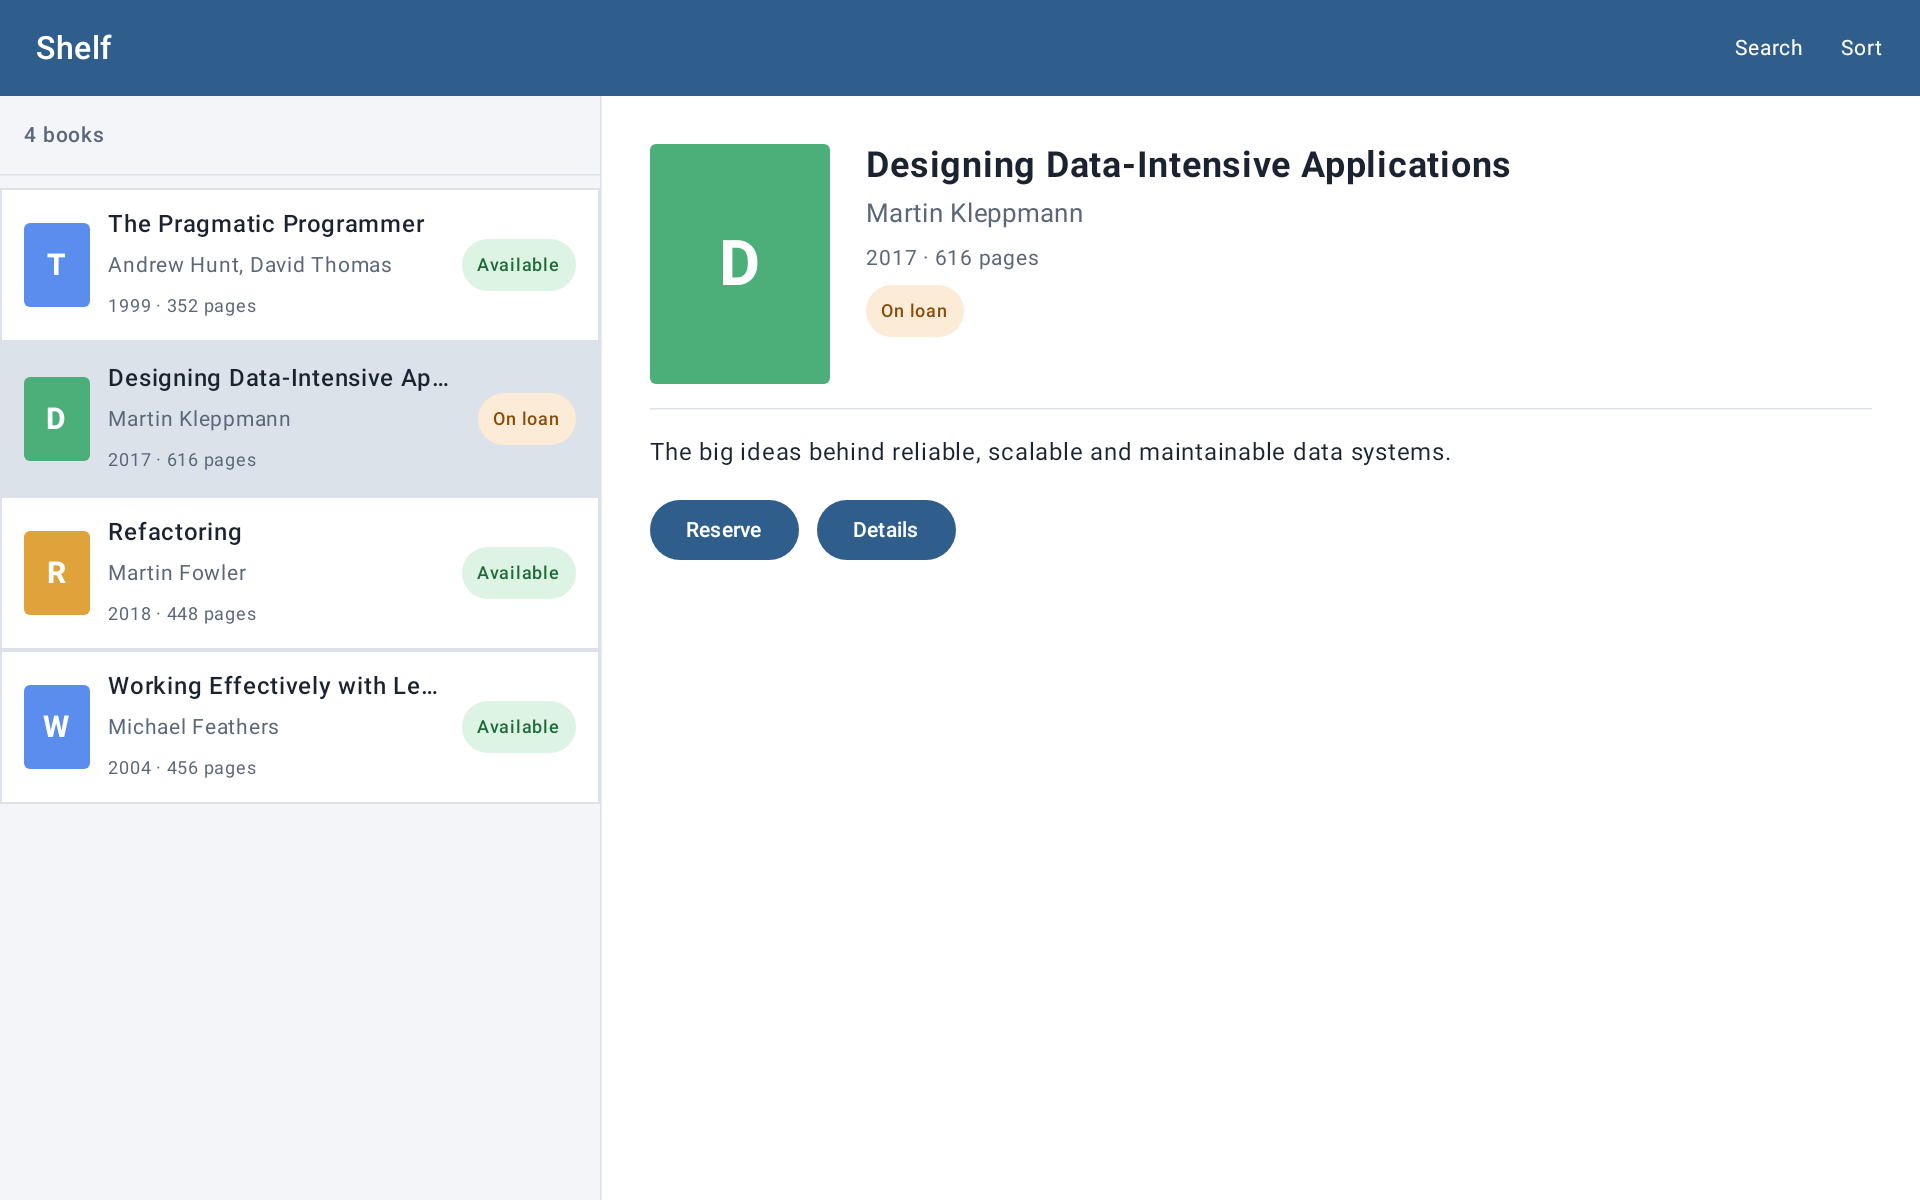Image resolution: width=1920 pixels, height=1200 pixels.
Task: Select the Refactoring book title
Action: [175, 532]
